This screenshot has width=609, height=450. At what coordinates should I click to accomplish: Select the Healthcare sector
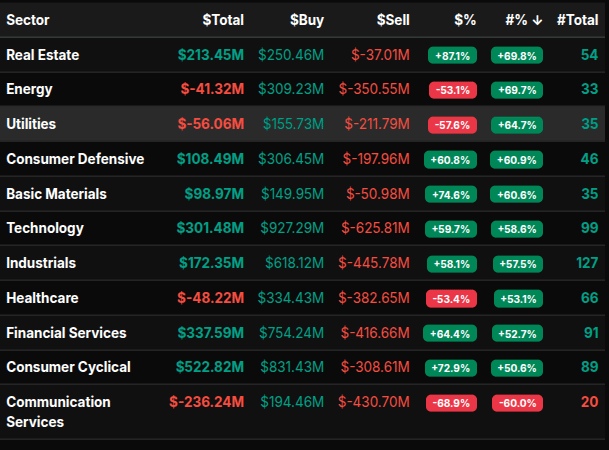[x=42, y=298]
